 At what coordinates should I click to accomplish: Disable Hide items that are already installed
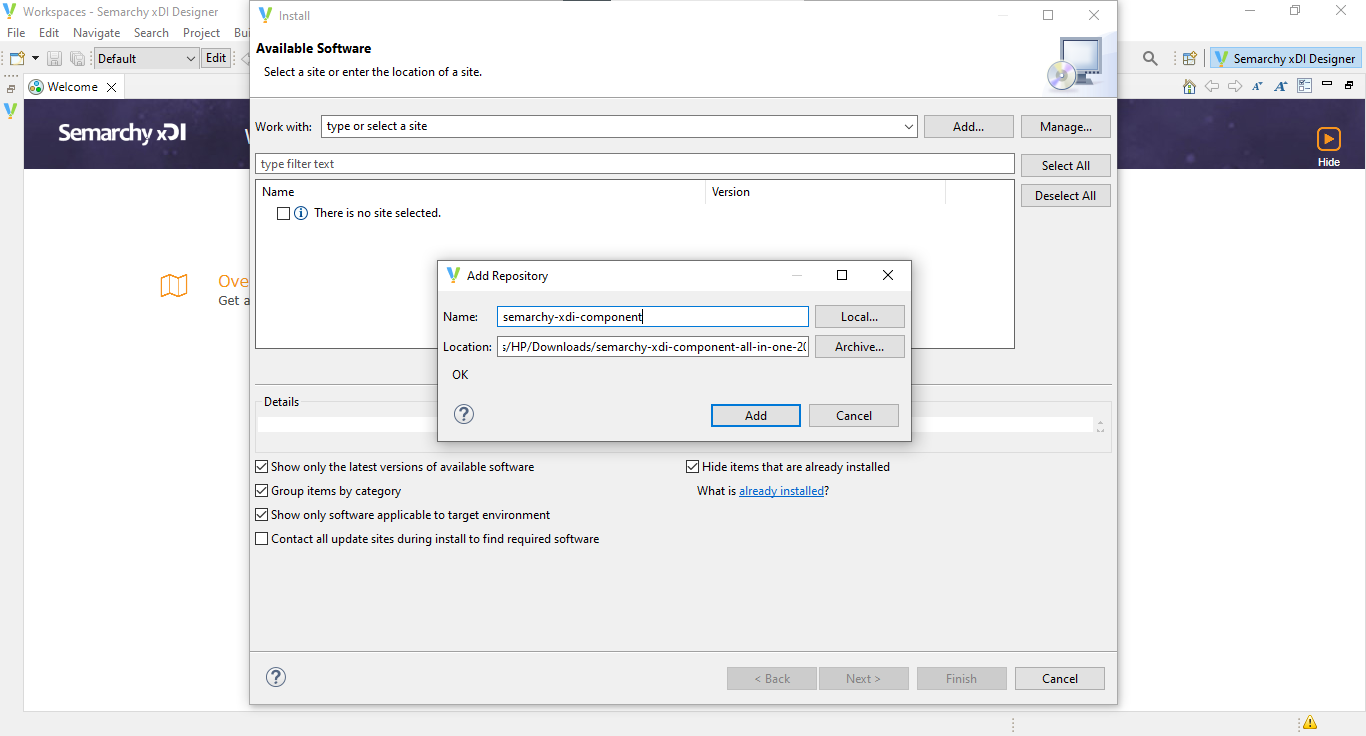click(692, 466)
